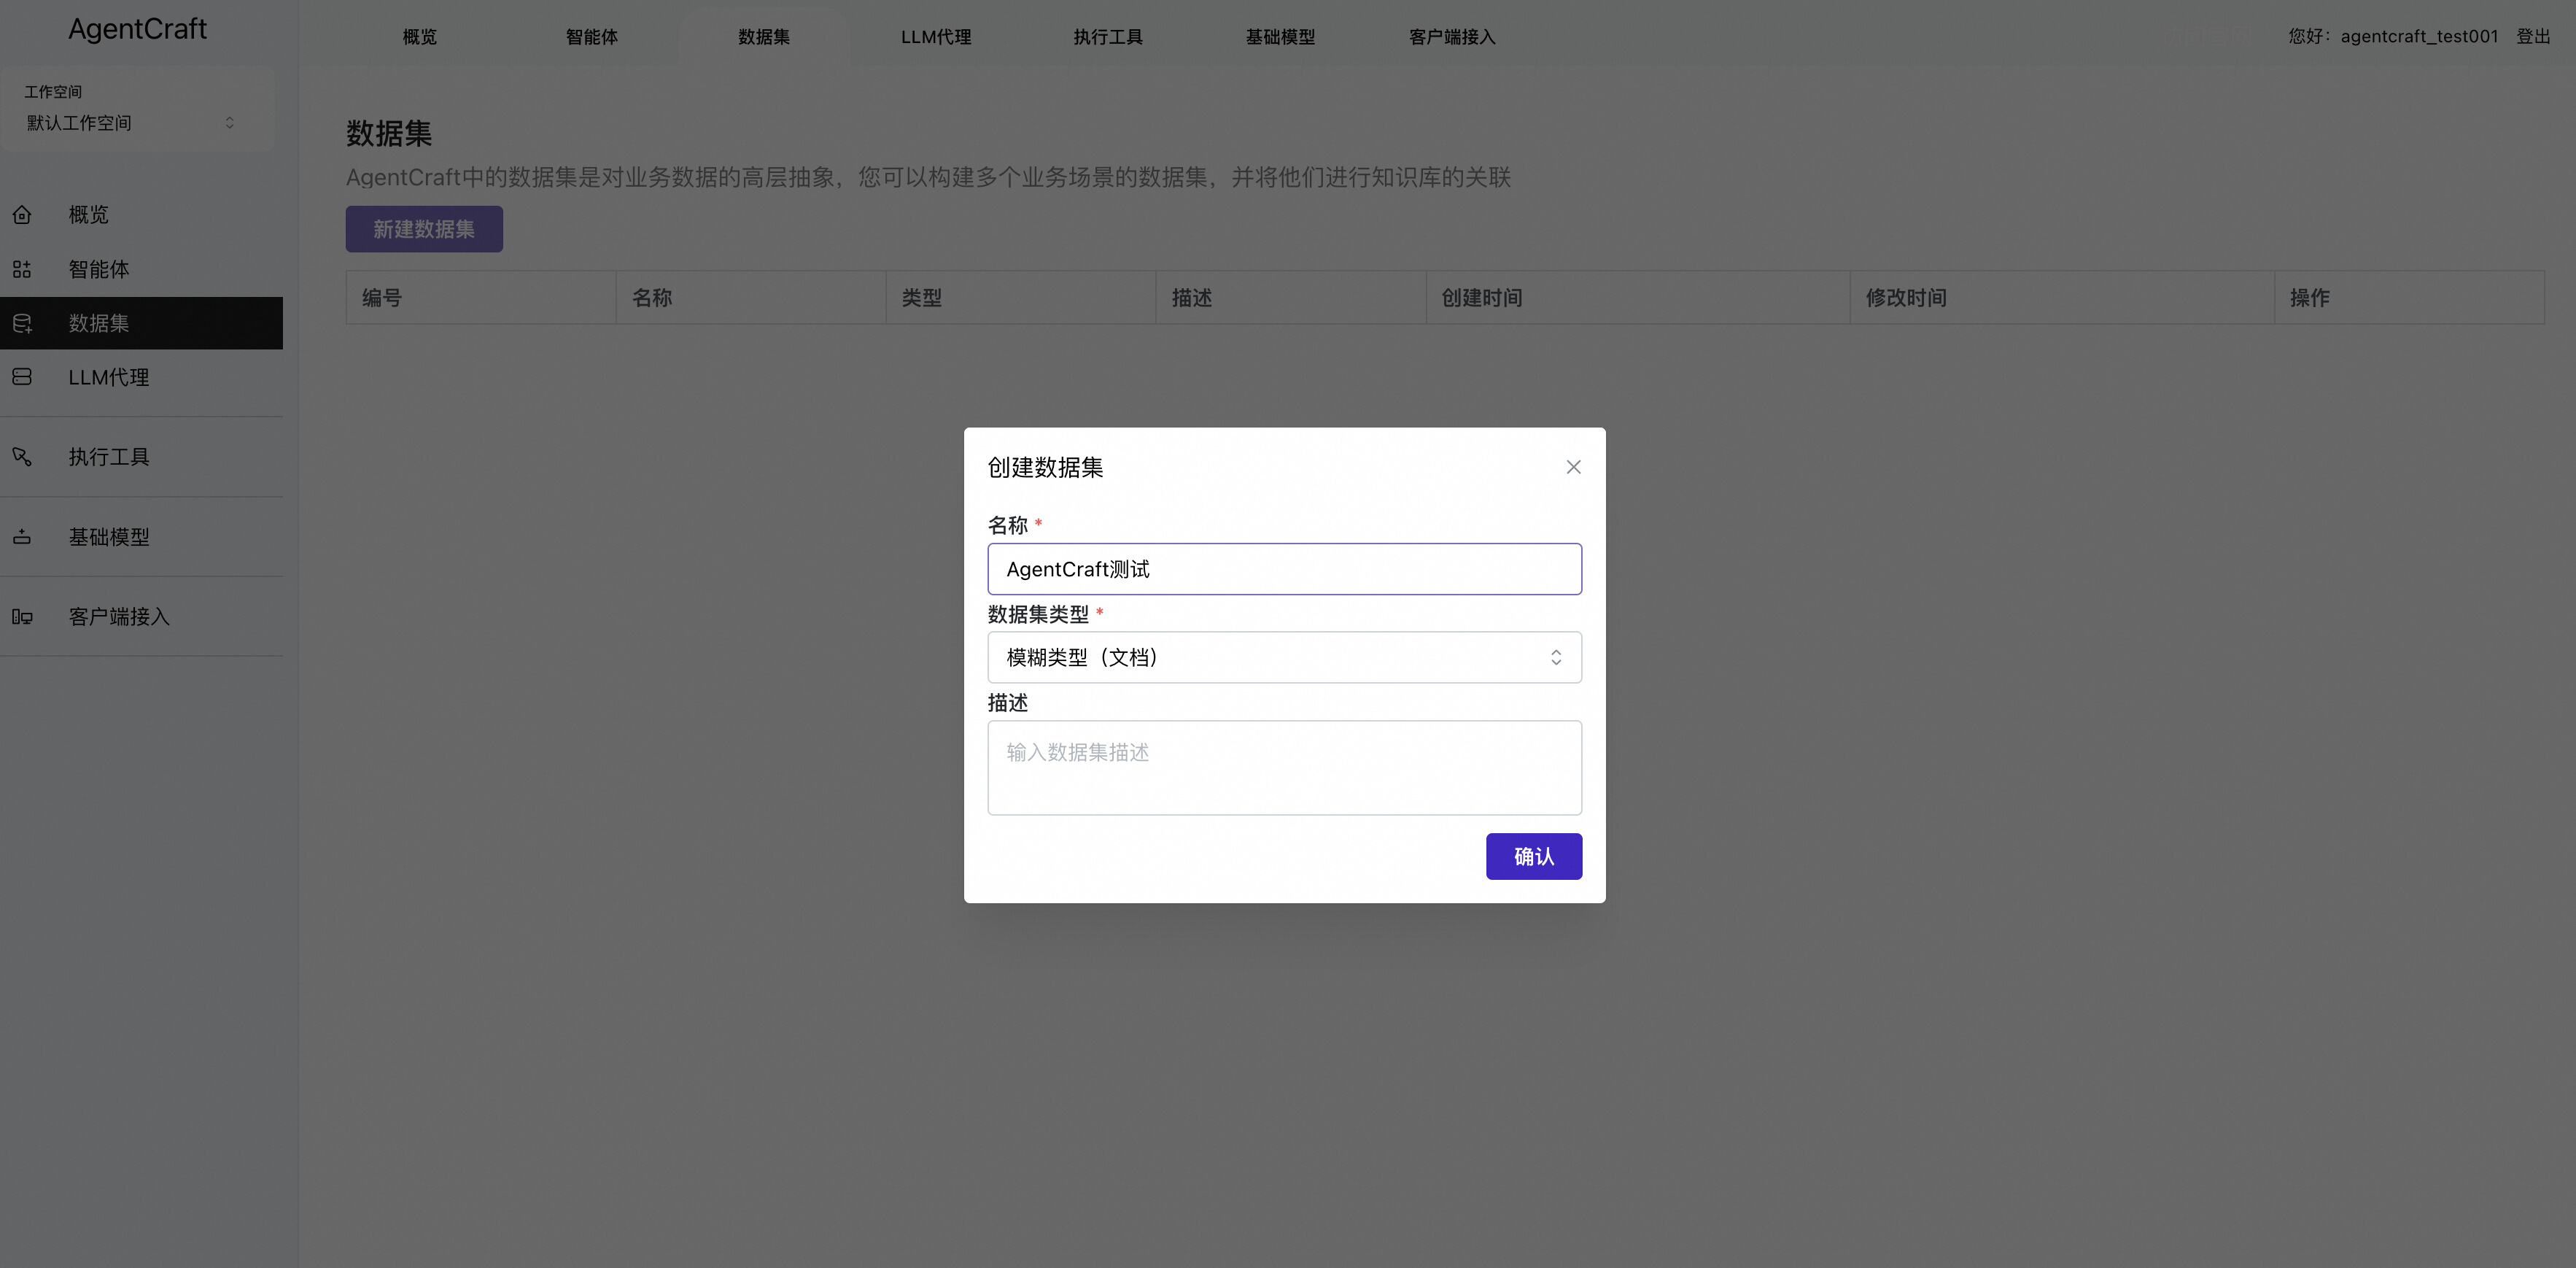
Task: Open the 基础模型 top navigation tab
Action: point(1279,37)
